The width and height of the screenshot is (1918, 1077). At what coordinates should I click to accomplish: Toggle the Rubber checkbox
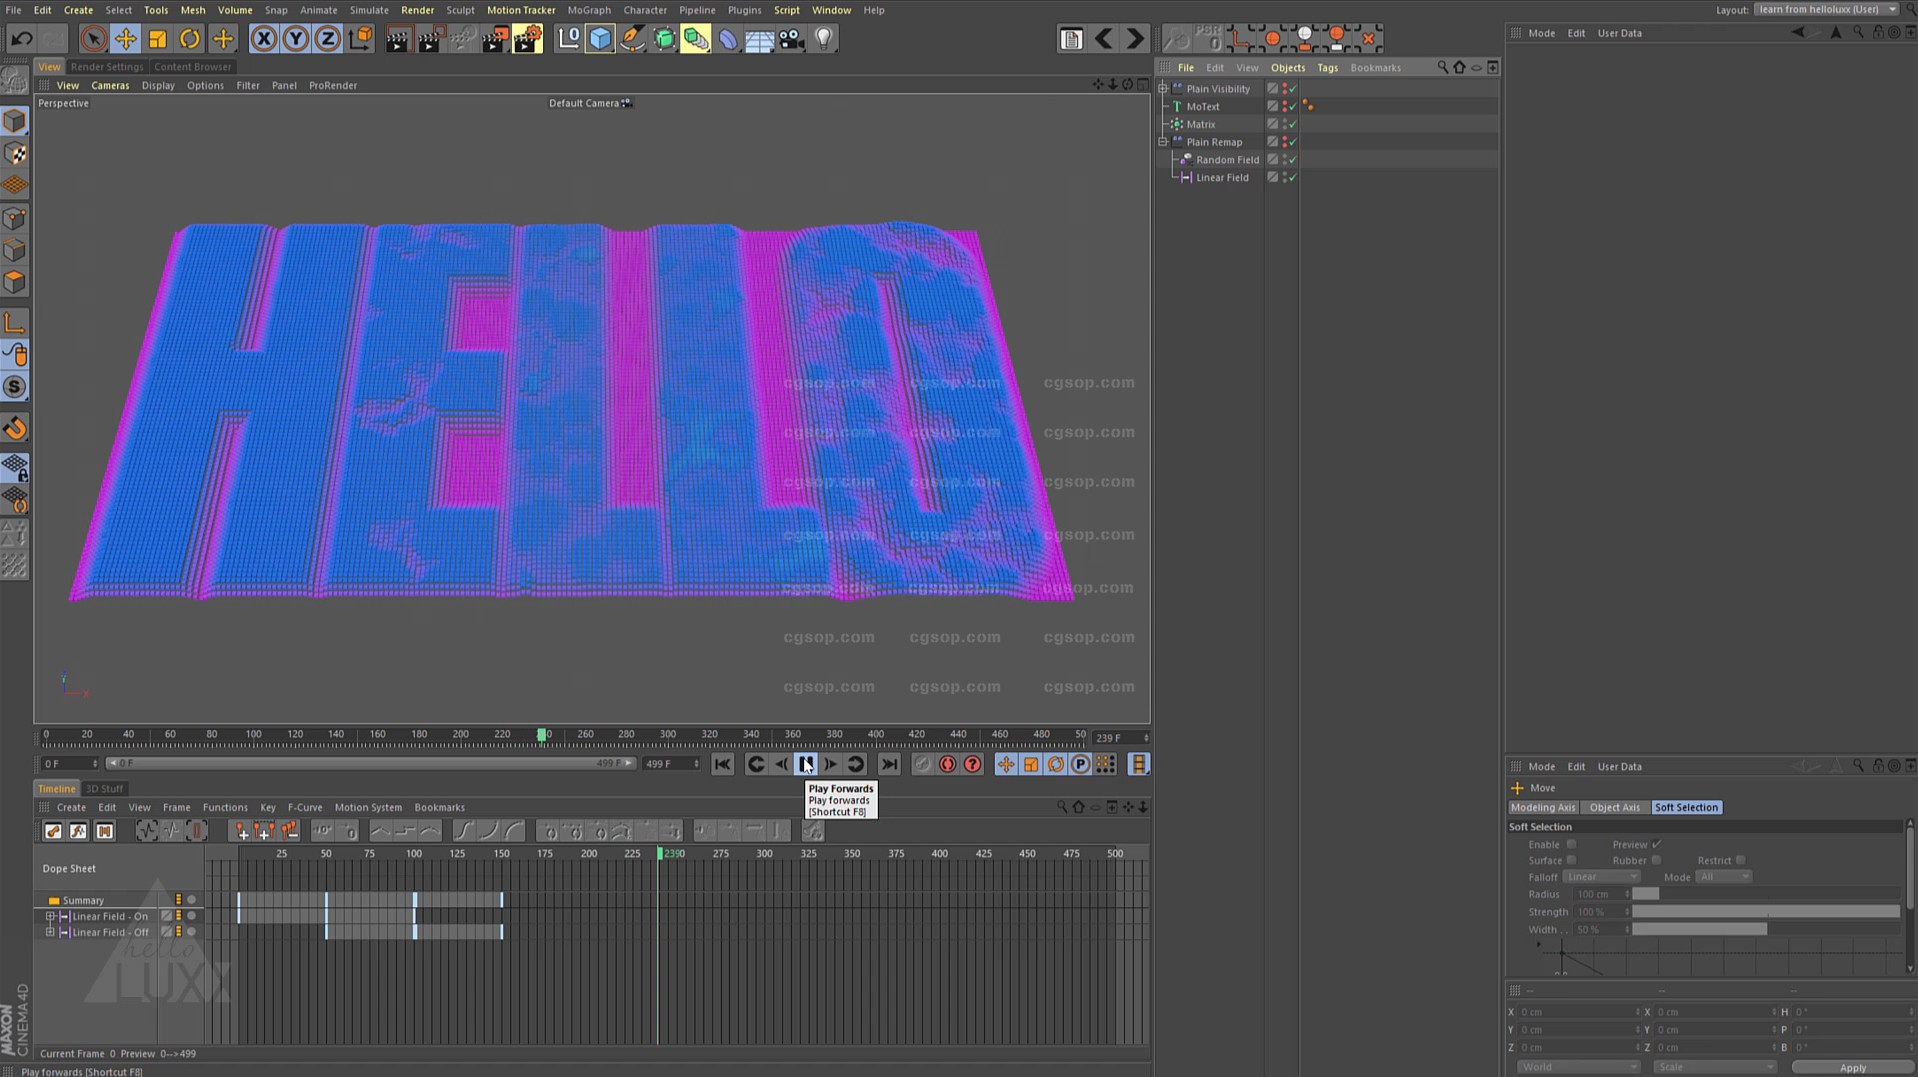tap(1656, 861)
